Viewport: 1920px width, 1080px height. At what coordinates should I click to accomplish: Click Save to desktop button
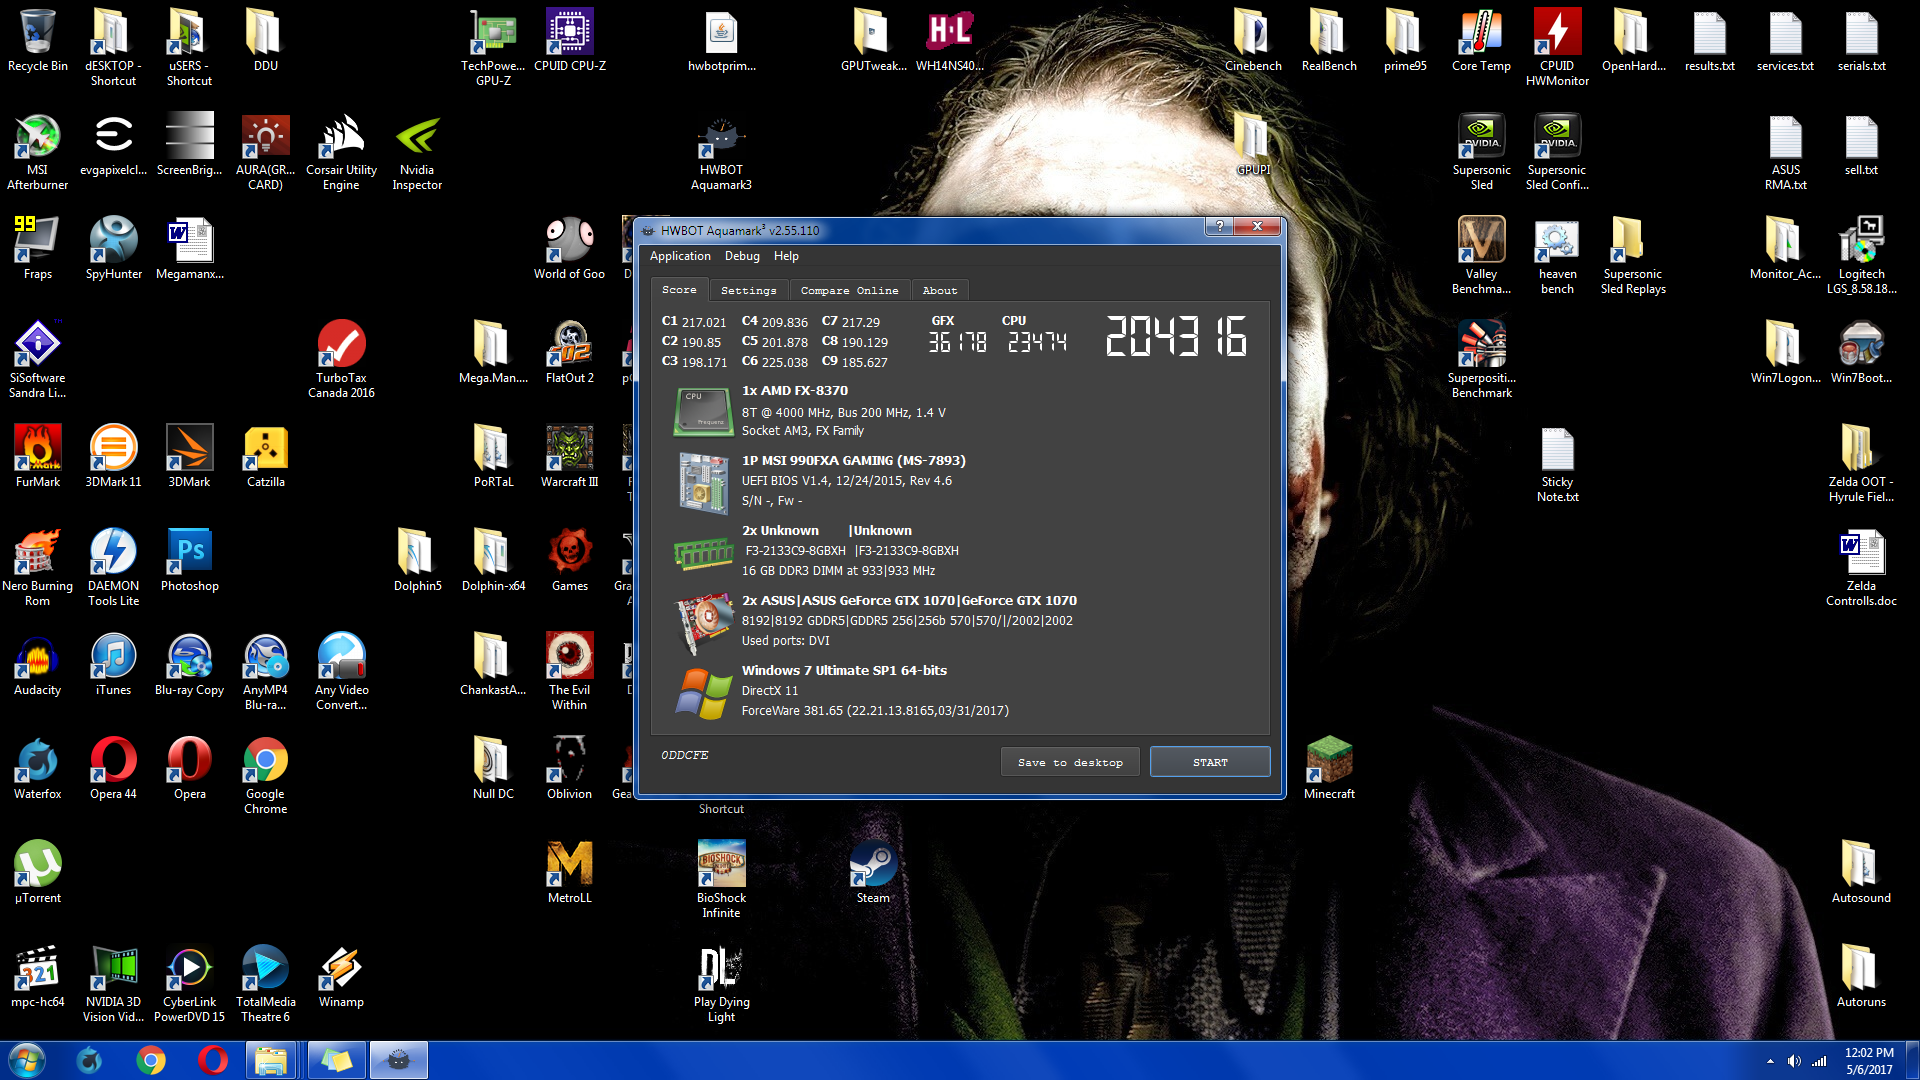(x=1070, y=762)
